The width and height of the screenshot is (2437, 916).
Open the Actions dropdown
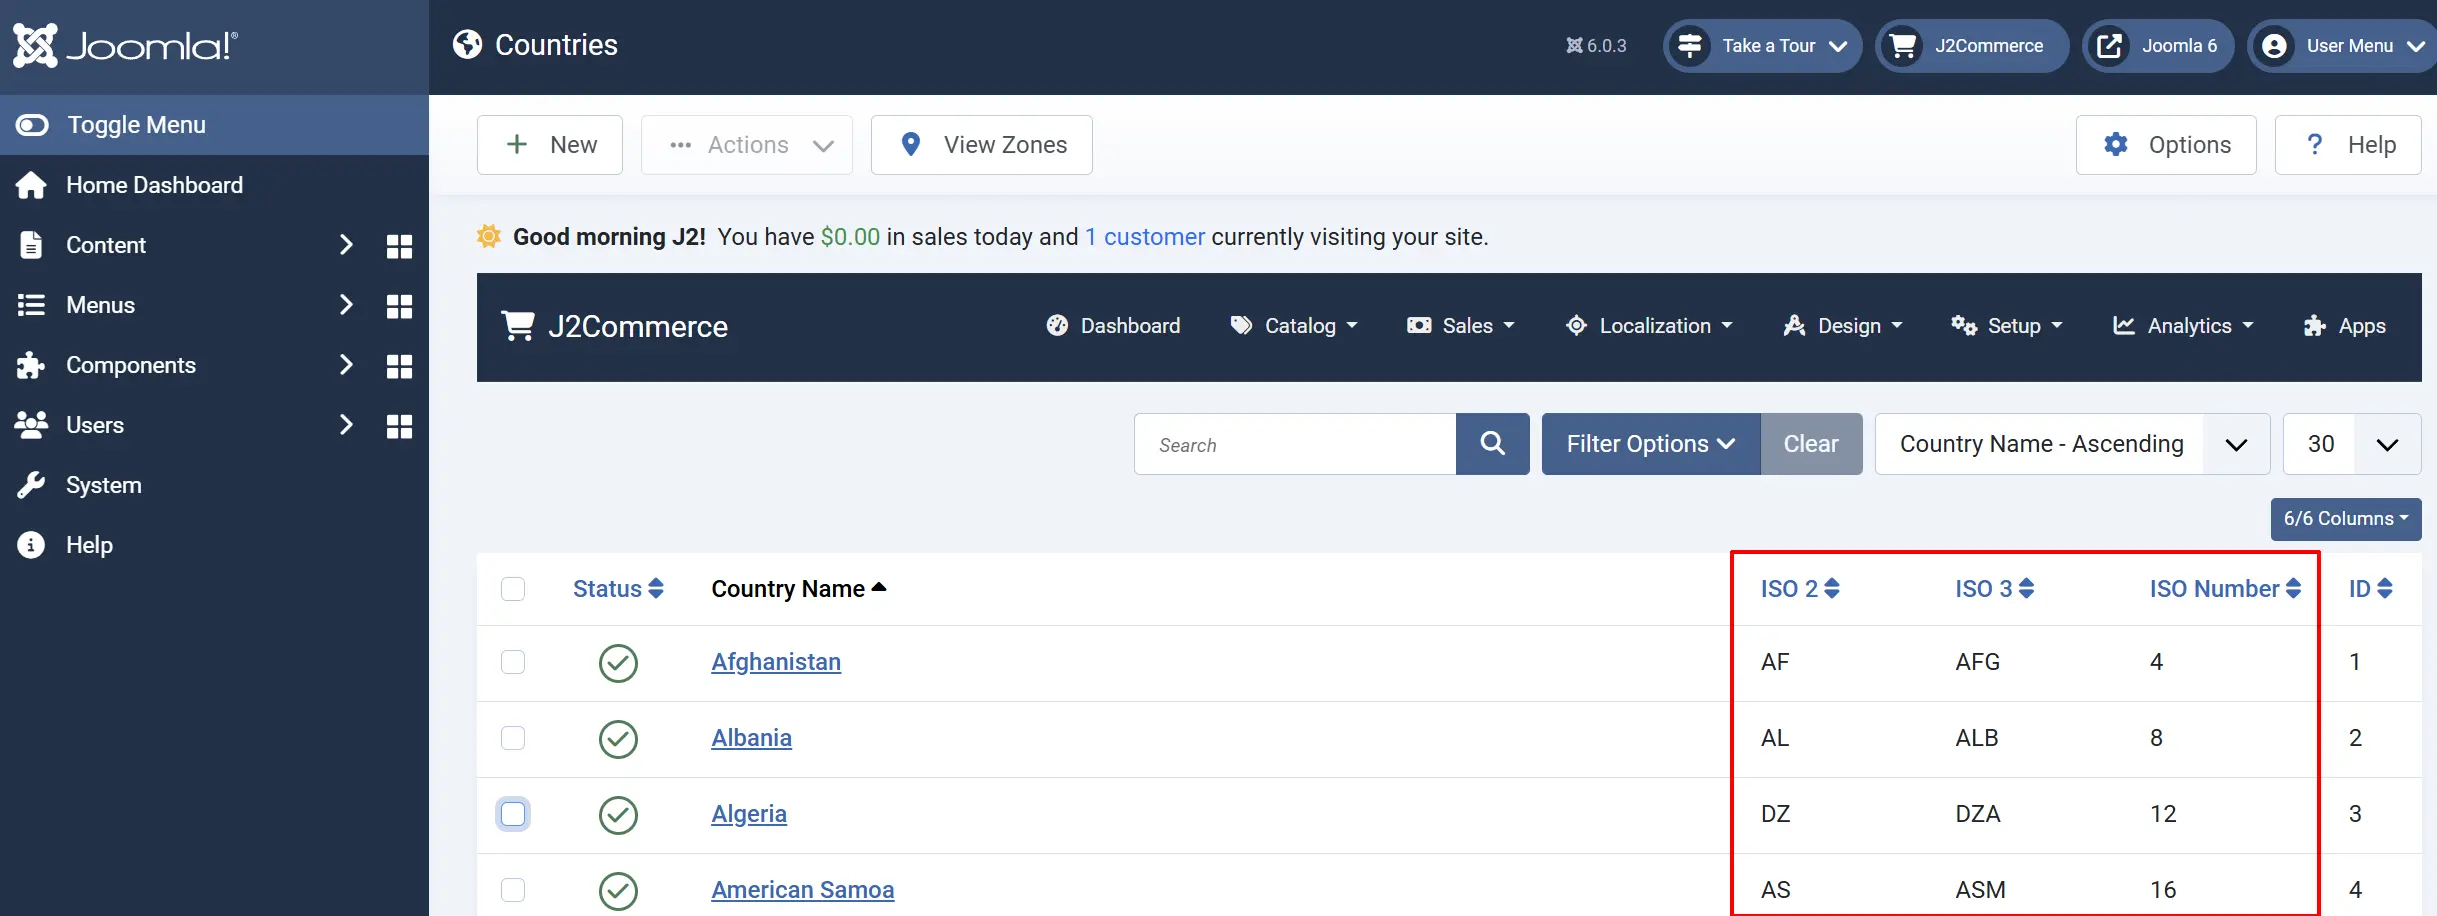pyautogui.click(x=747, y=145)
